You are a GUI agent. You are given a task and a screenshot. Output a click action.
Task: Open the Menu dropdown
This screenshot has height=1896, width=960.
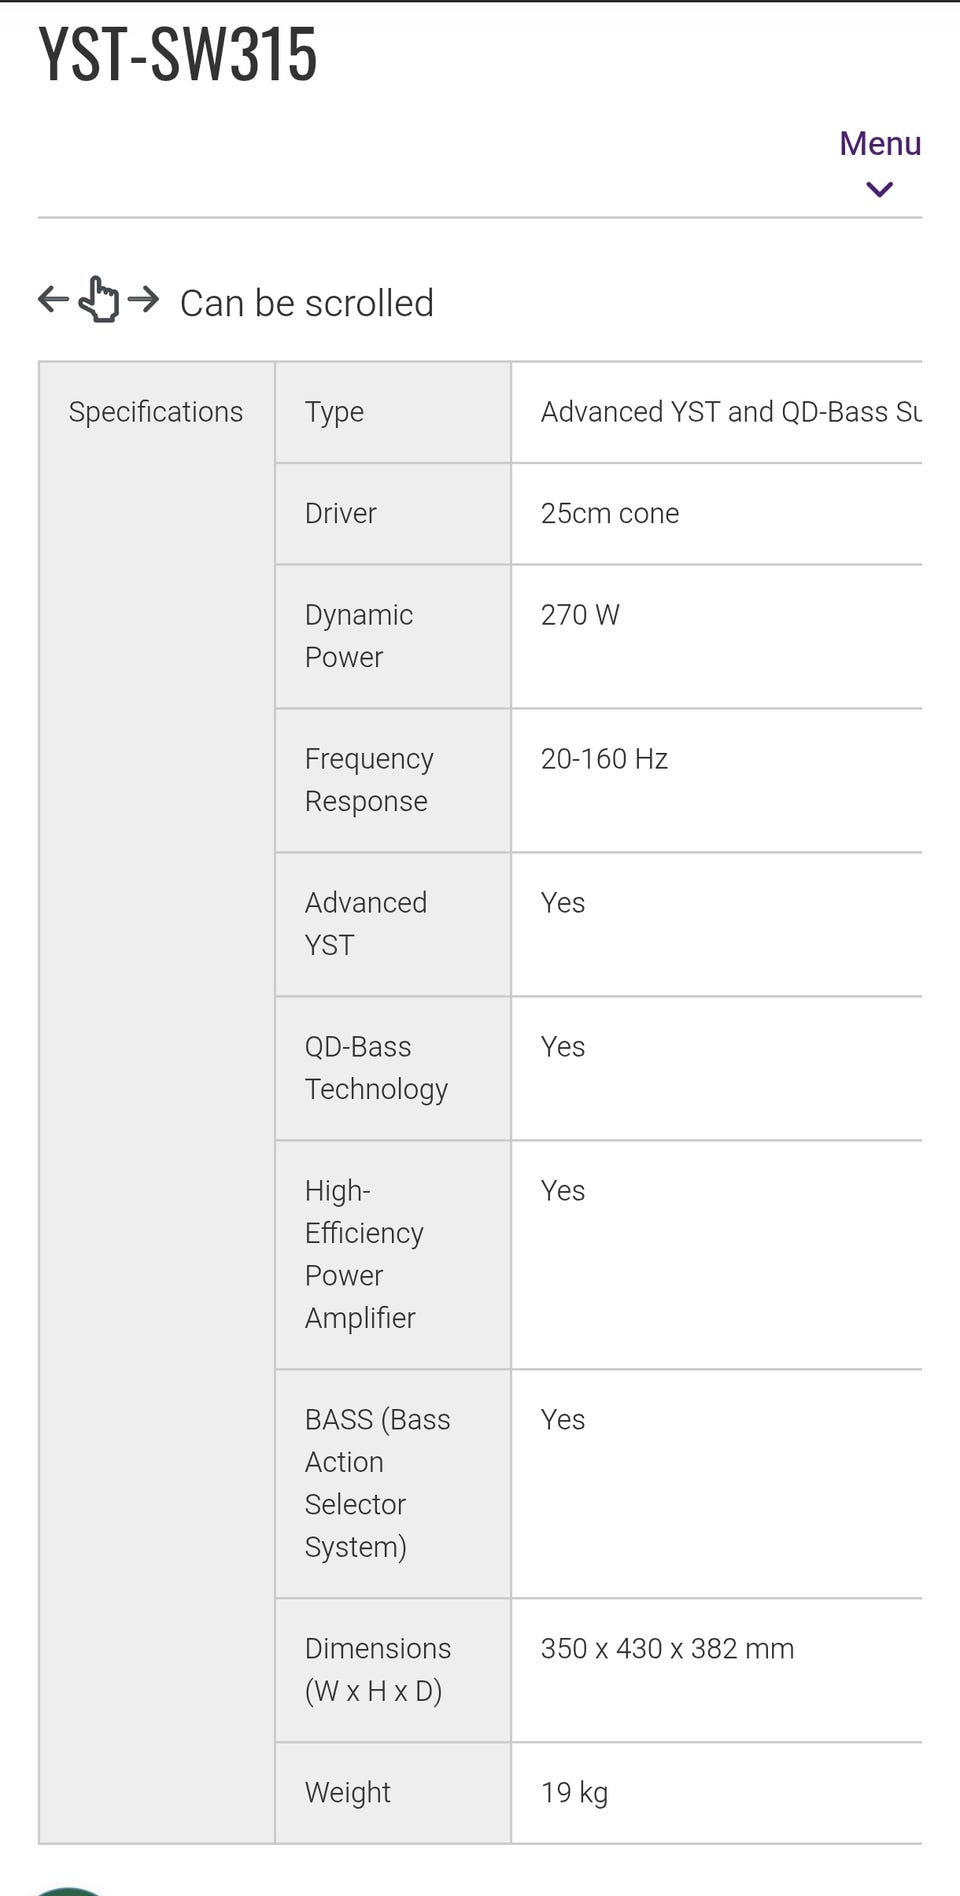[879, 144]
